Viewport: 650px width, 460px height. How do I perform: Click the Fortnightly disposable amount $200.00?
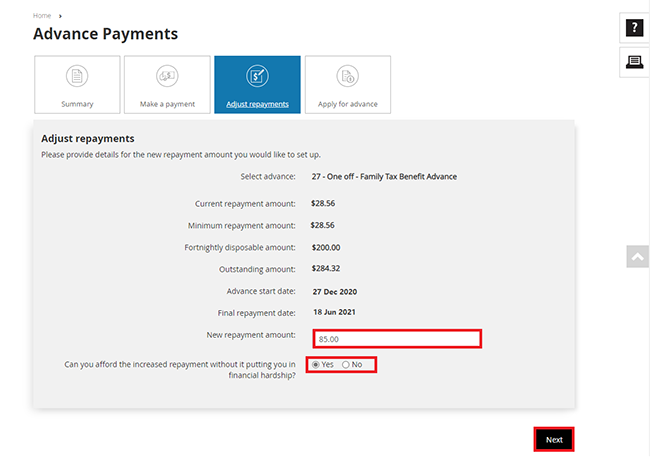tap(326, 247)
